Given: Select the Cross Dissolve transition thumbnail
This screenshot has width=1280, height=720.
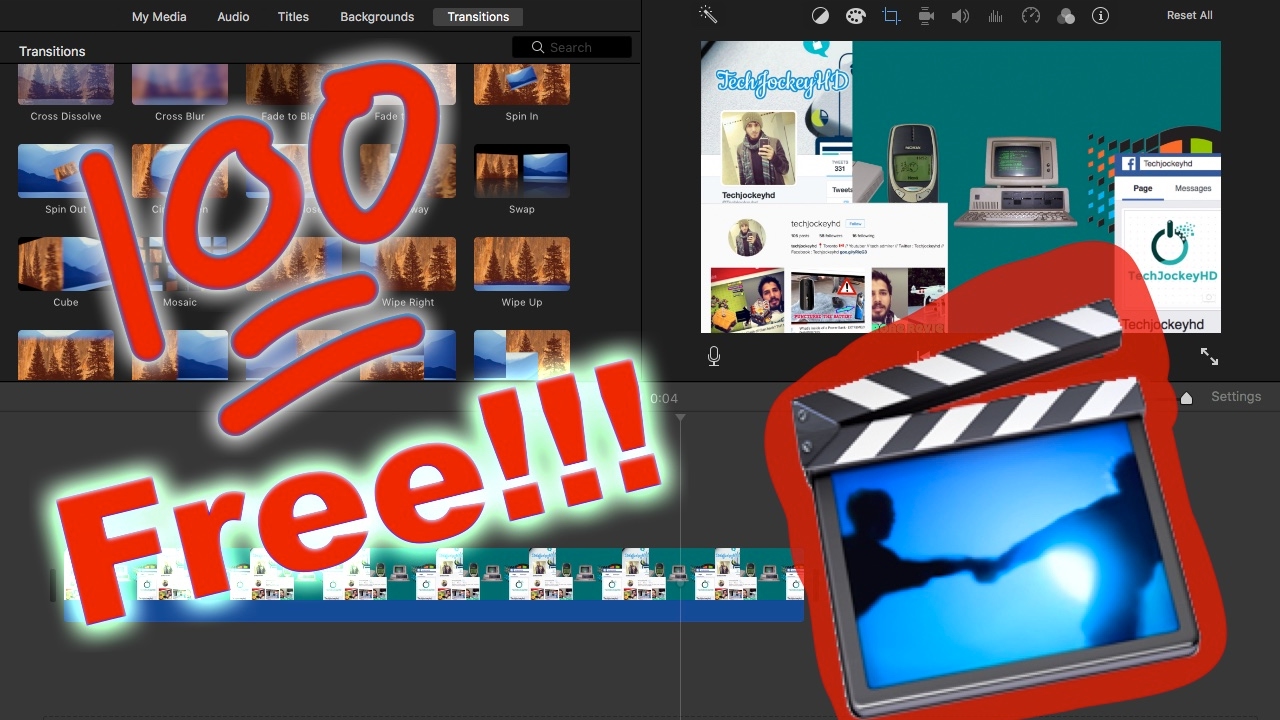Looking at the screenshot, I should [66, 85].
